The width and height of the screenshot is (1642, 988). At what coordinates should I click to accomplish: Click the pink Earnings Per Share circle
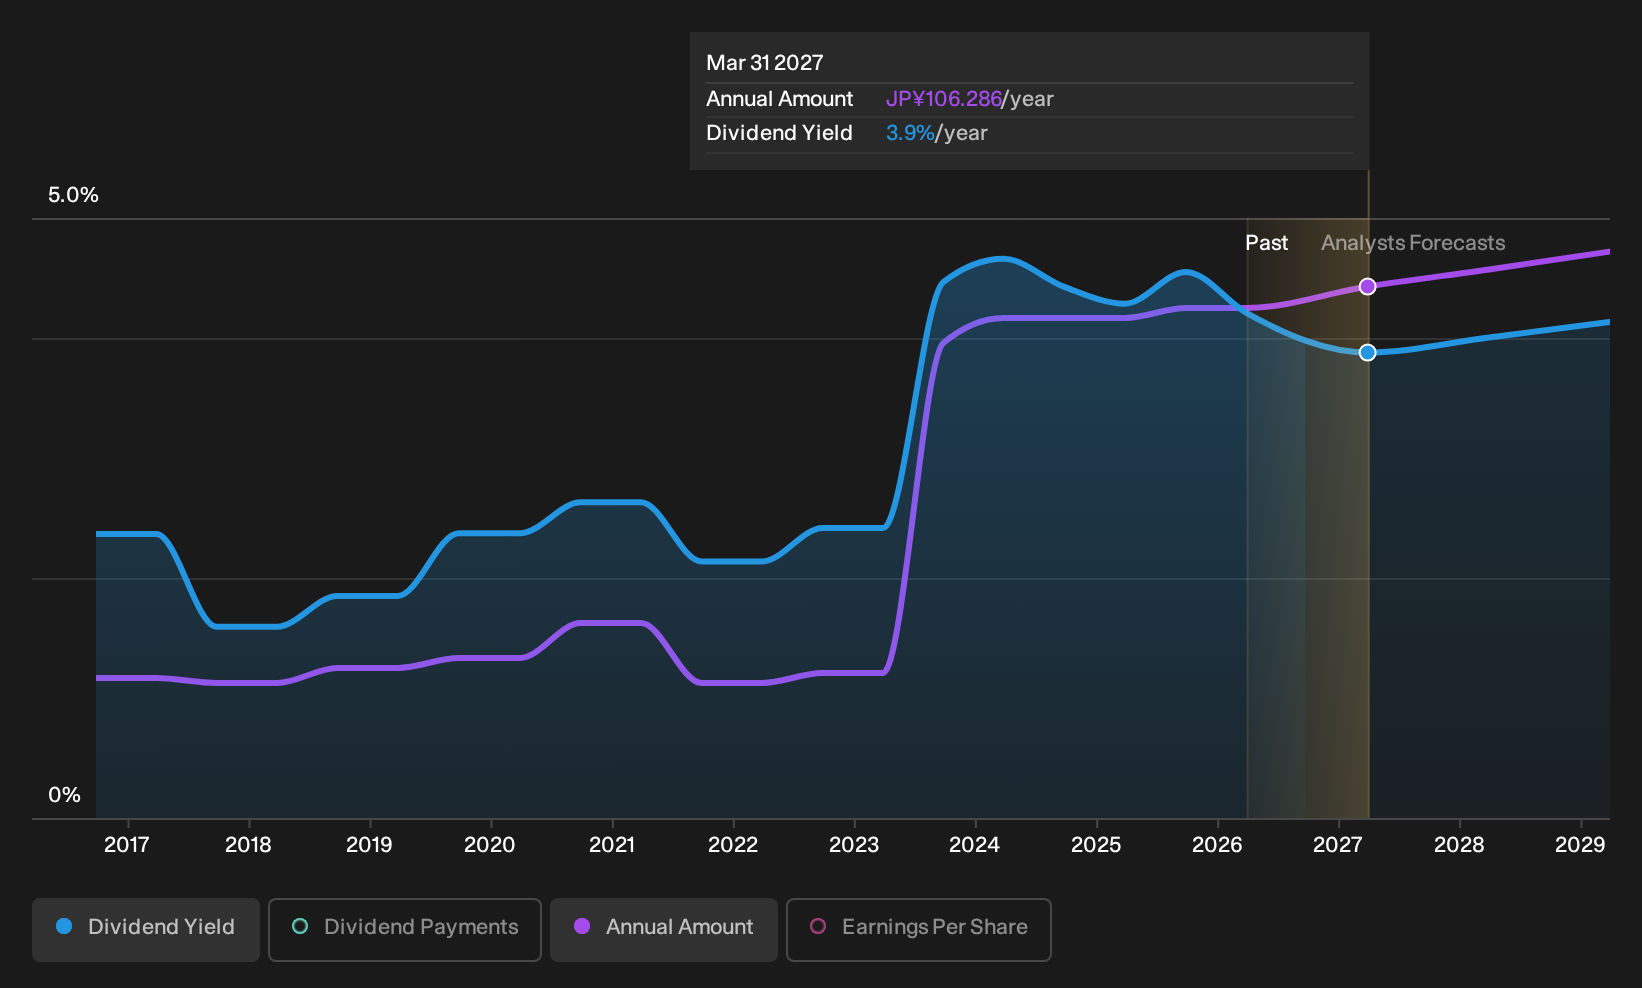coord(818,927)
